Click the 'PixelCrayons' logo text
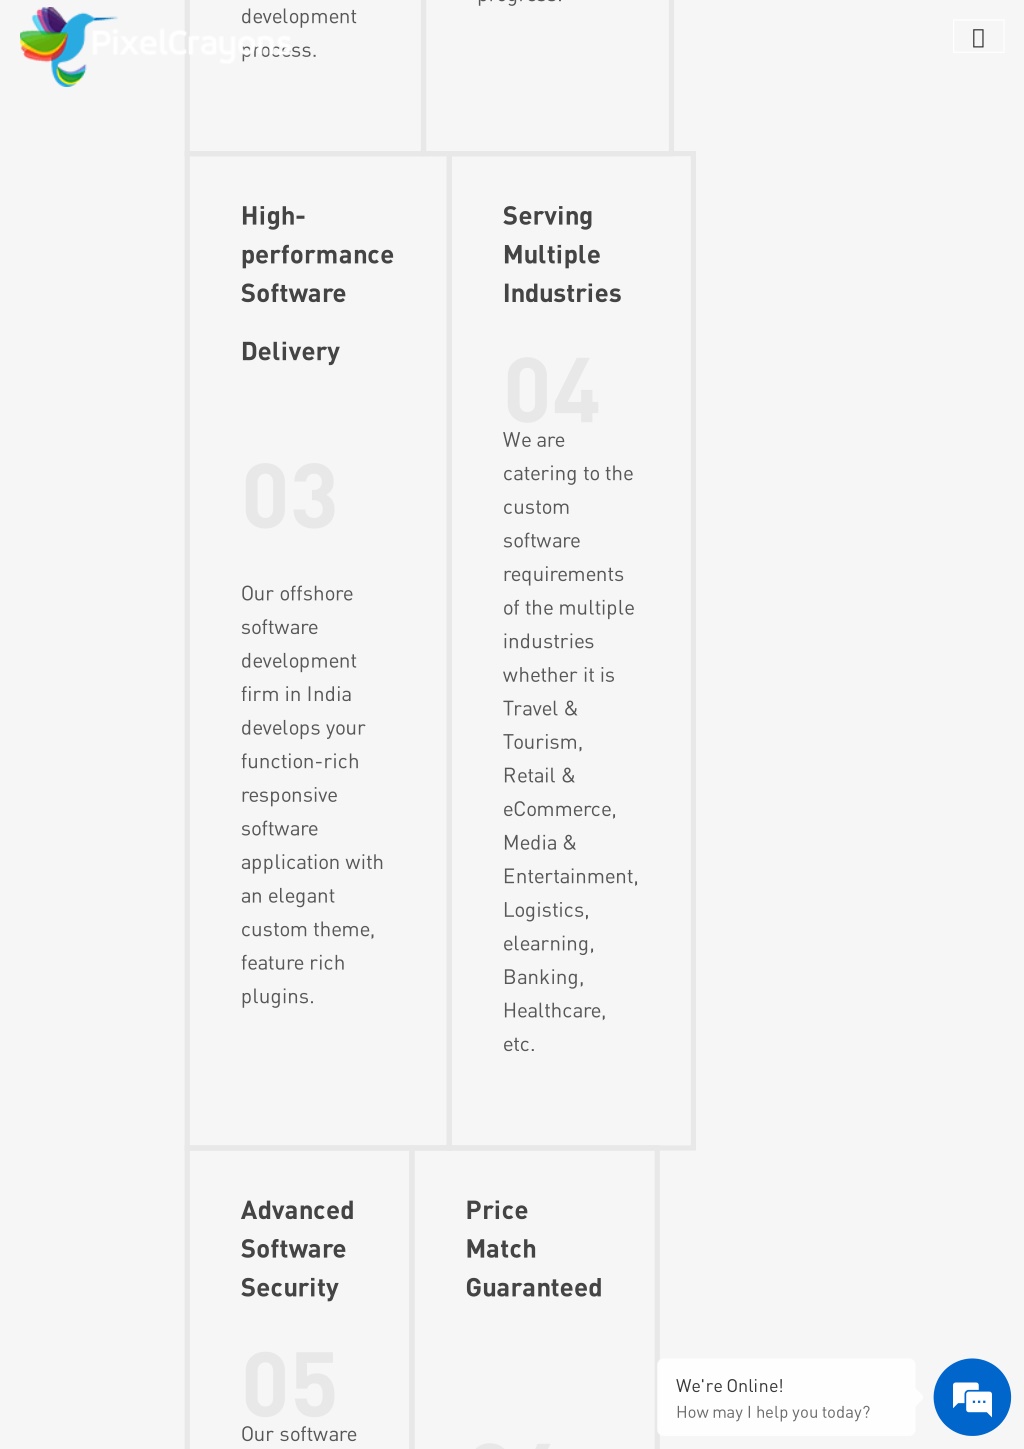This screenshot has width=1024, height=1449. [x=190, y=44]
